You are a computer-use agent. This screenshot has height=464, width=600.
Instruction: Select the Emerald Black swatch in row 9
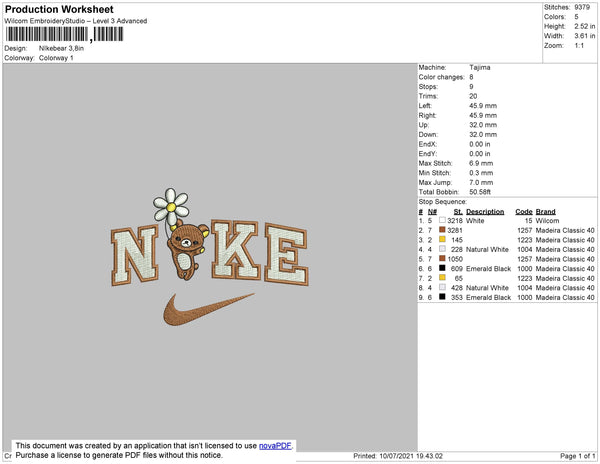pyautogui.click(x=442, y=296)
